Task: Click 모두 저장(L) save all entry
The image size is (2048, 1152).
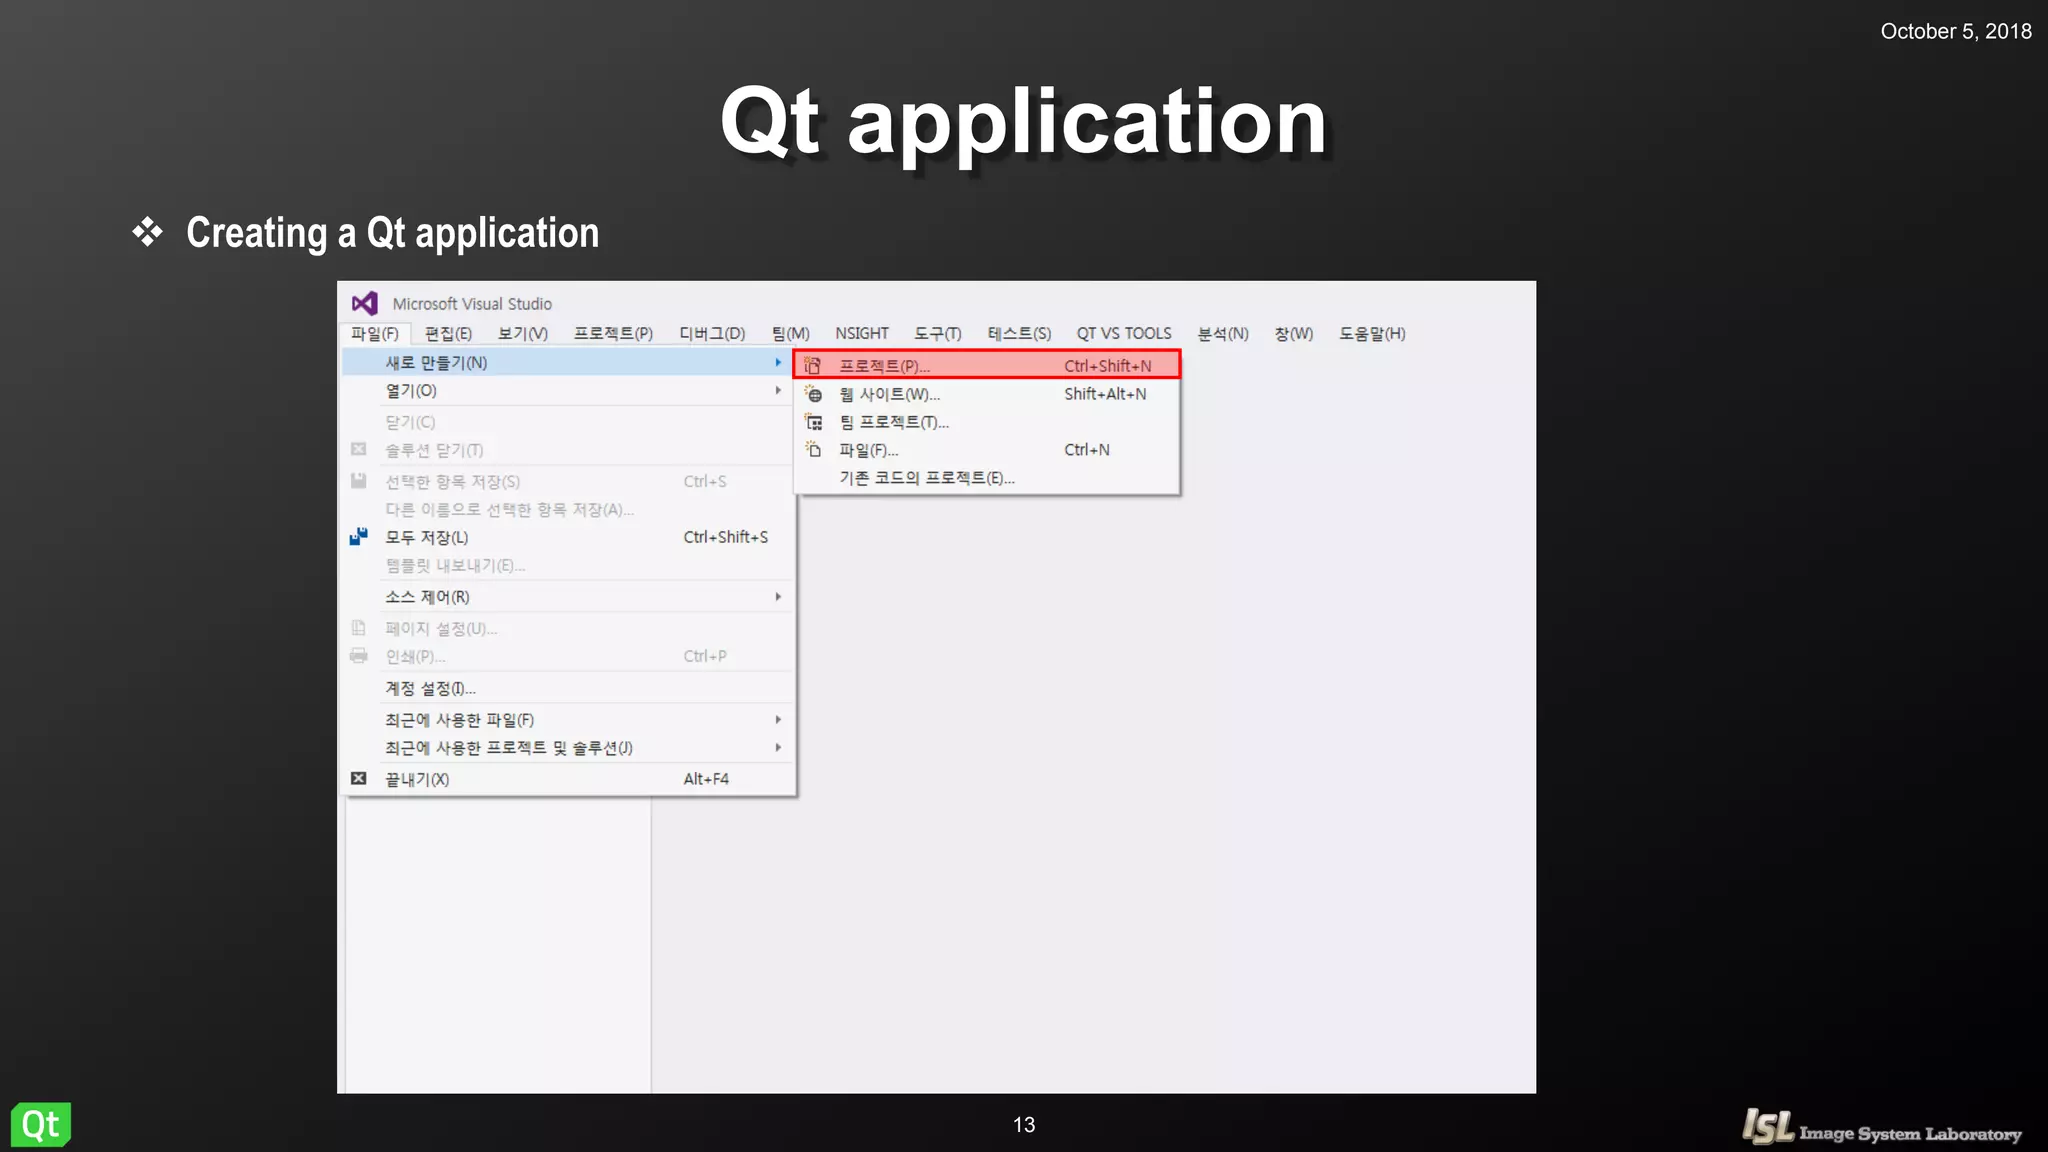Action: (x=427, y=537)
